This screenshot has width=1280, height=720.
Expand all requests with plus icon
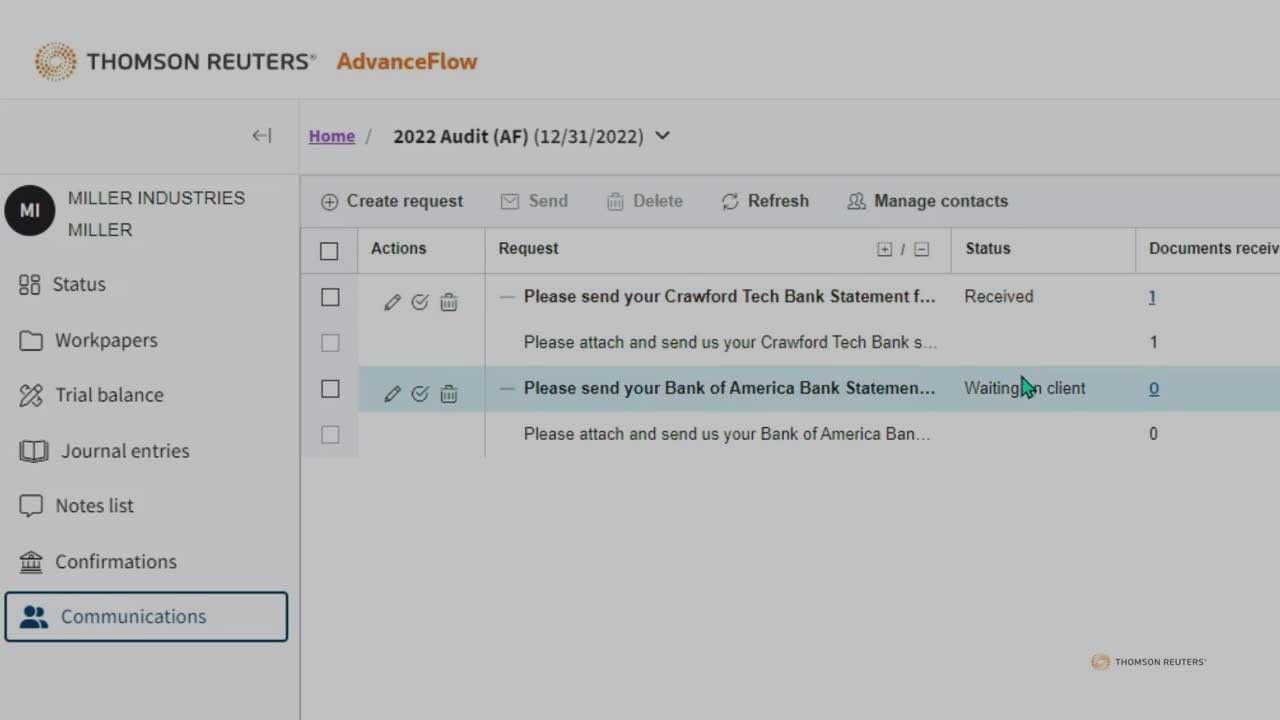[884, 249]
